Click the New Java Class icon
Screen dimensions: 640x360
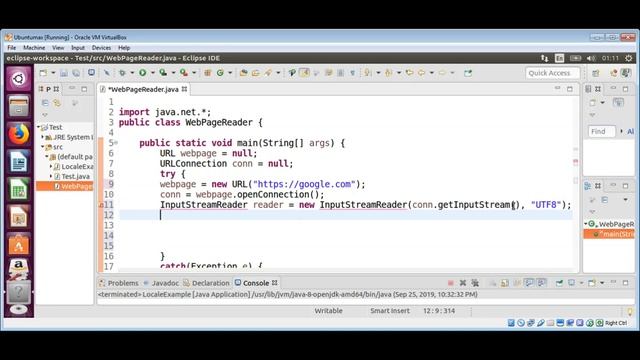coord(220,73)
